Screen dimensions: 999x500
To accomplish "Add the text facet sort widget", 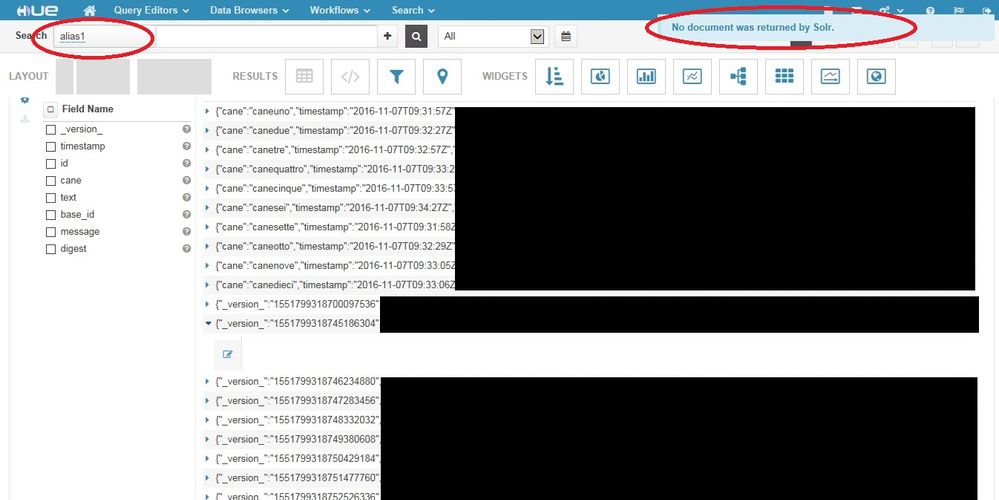I will 554,76.
